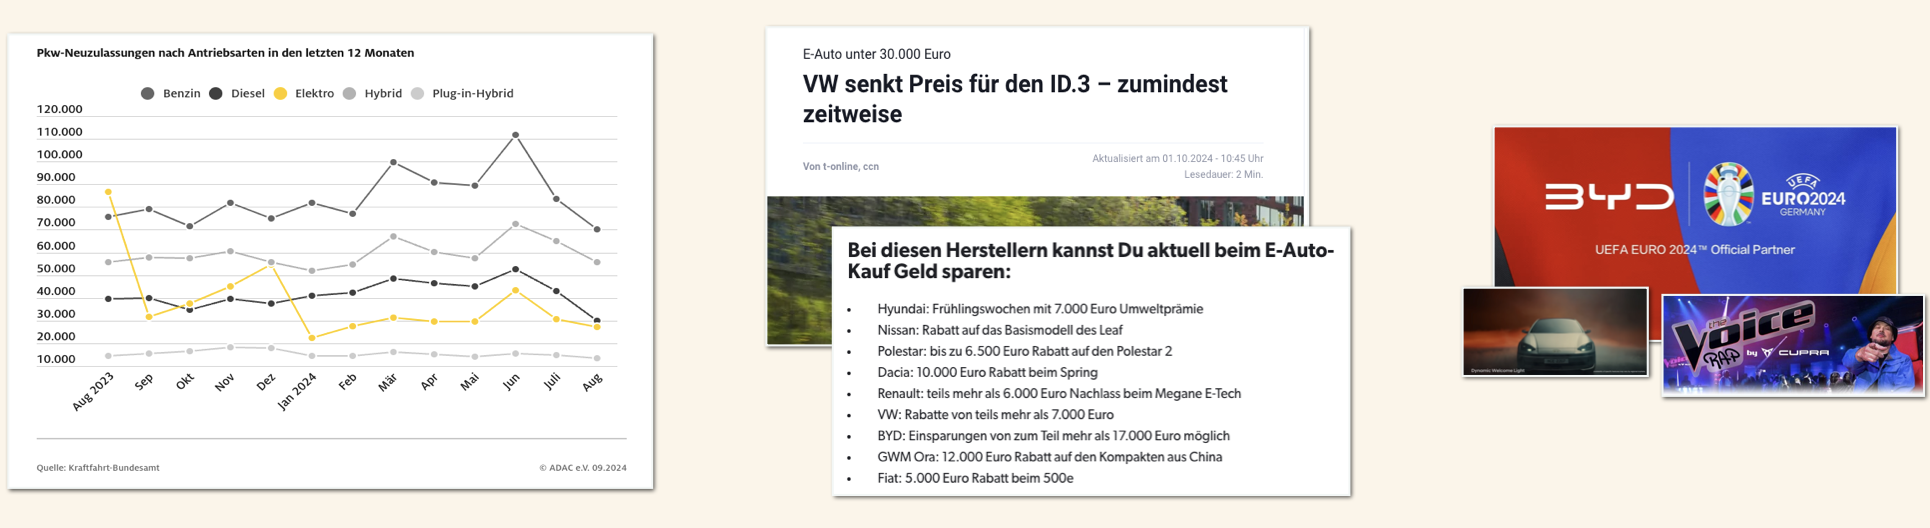Click the Aug 2023 axis label
Image resolution: width=1930 pixels, height=528 pixels.
[93, 391]
